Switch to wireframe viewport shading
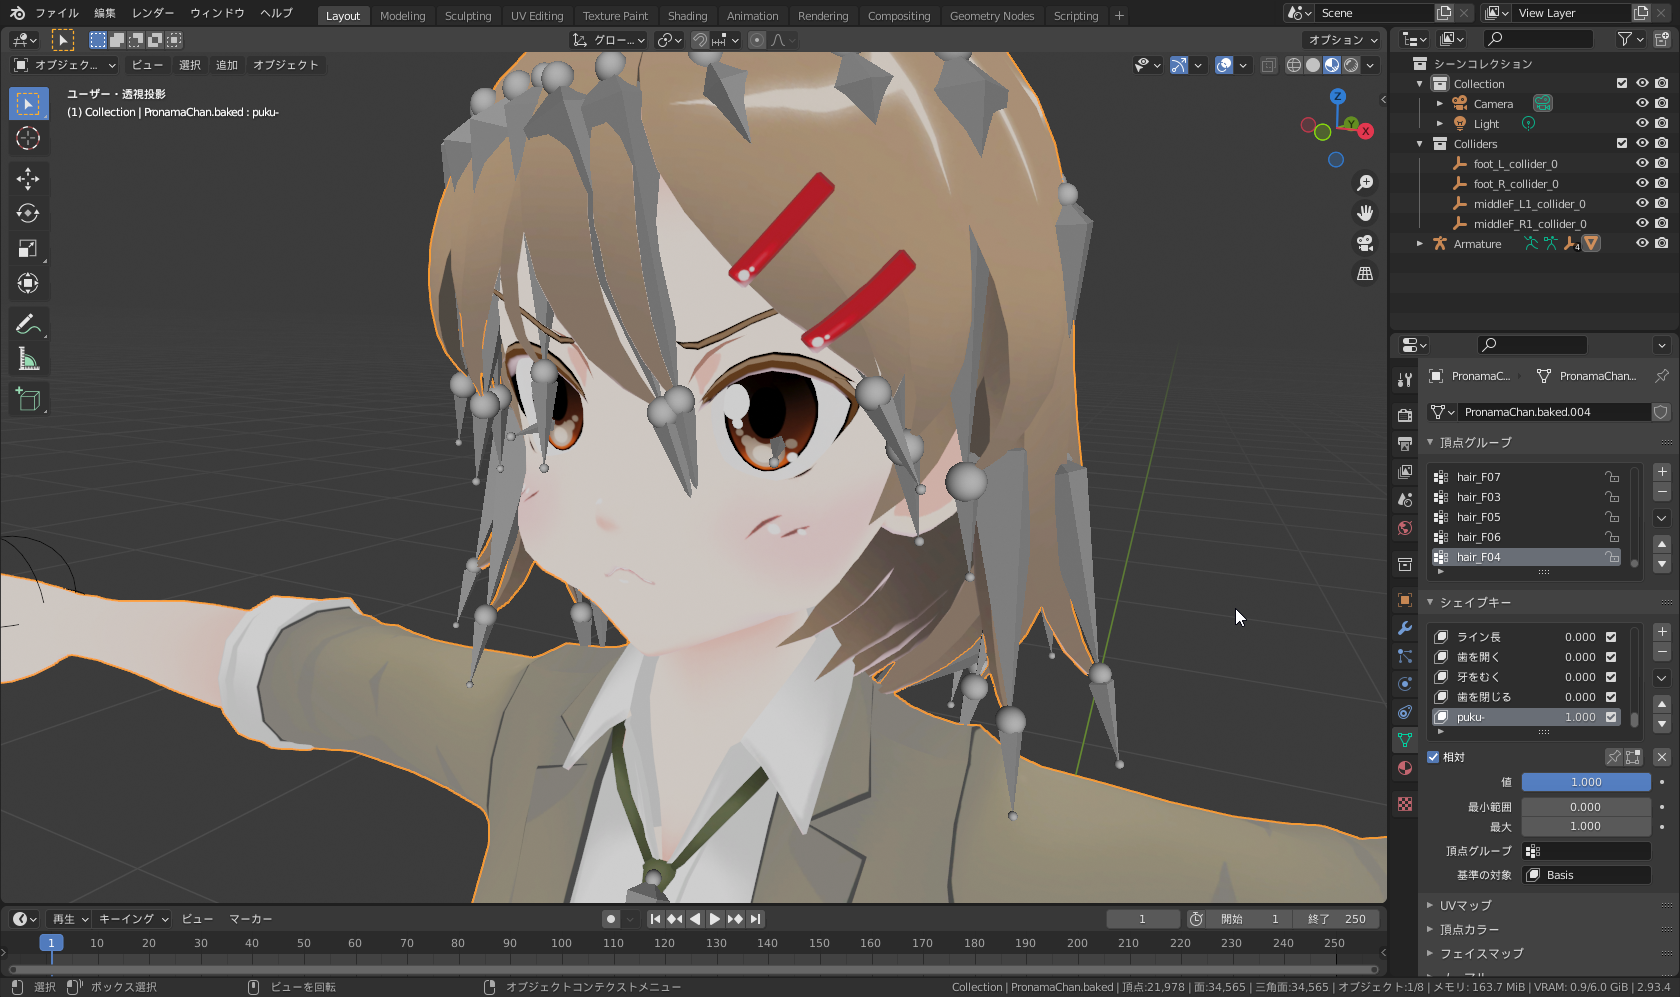1680x997 pixels. [x=1294, y=65]
